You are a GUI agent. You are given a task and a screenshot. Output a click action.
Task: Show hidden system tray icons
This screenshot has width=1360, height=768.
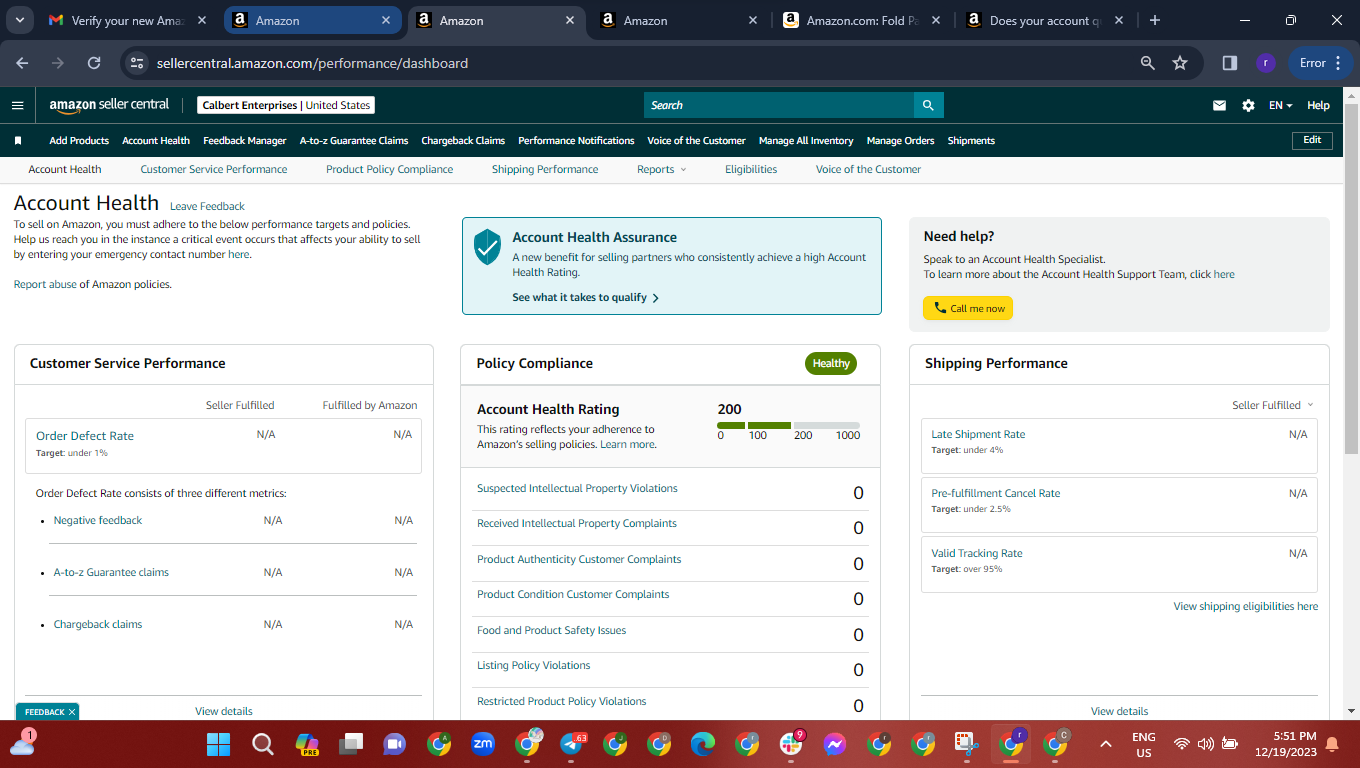(x=1105, y=744)
